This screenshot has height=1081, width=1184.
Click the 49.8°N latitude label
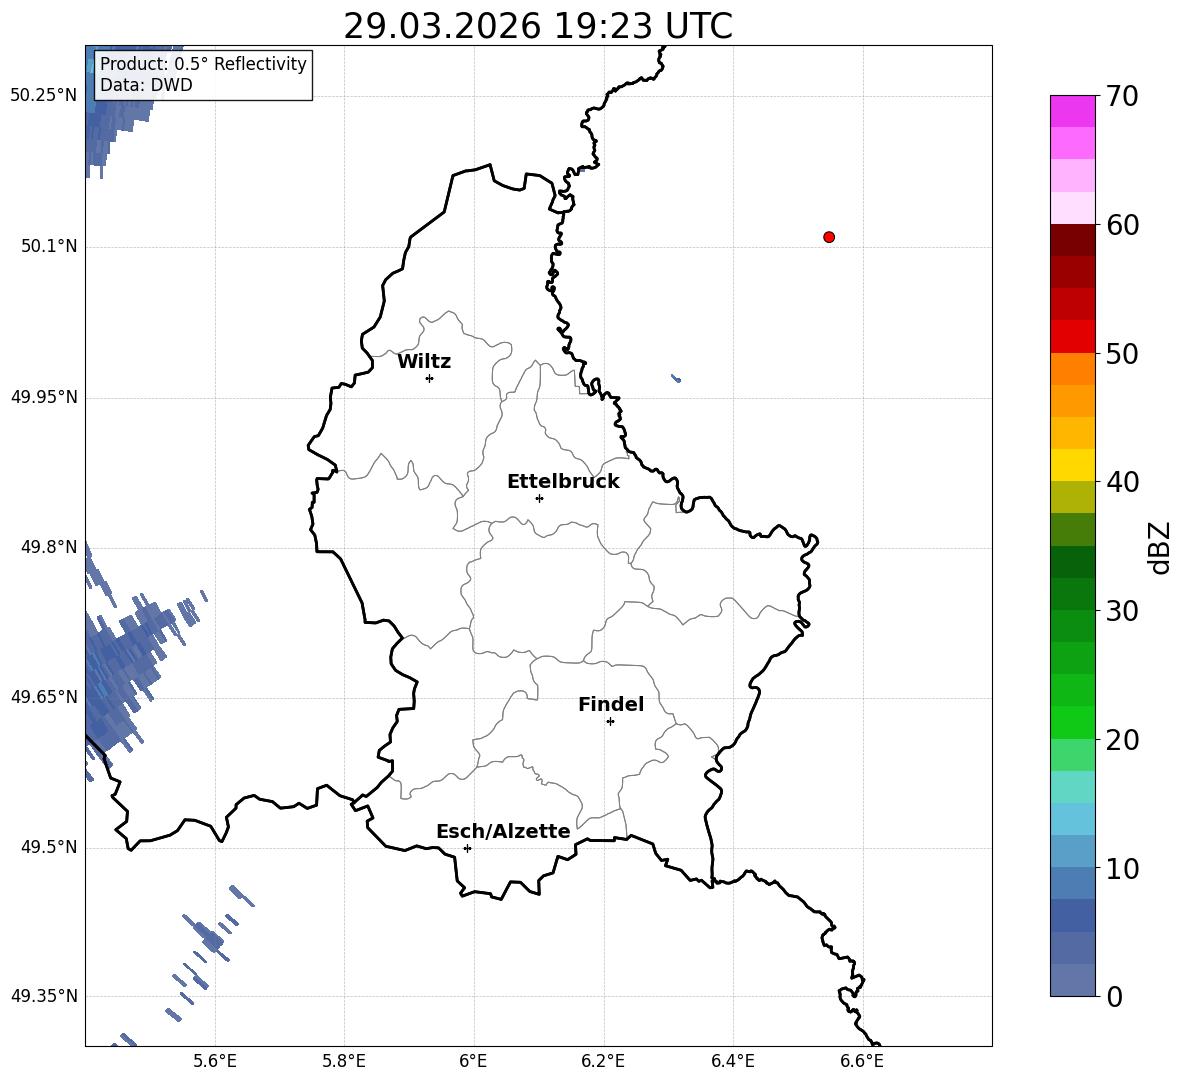[x=49, y=547]
